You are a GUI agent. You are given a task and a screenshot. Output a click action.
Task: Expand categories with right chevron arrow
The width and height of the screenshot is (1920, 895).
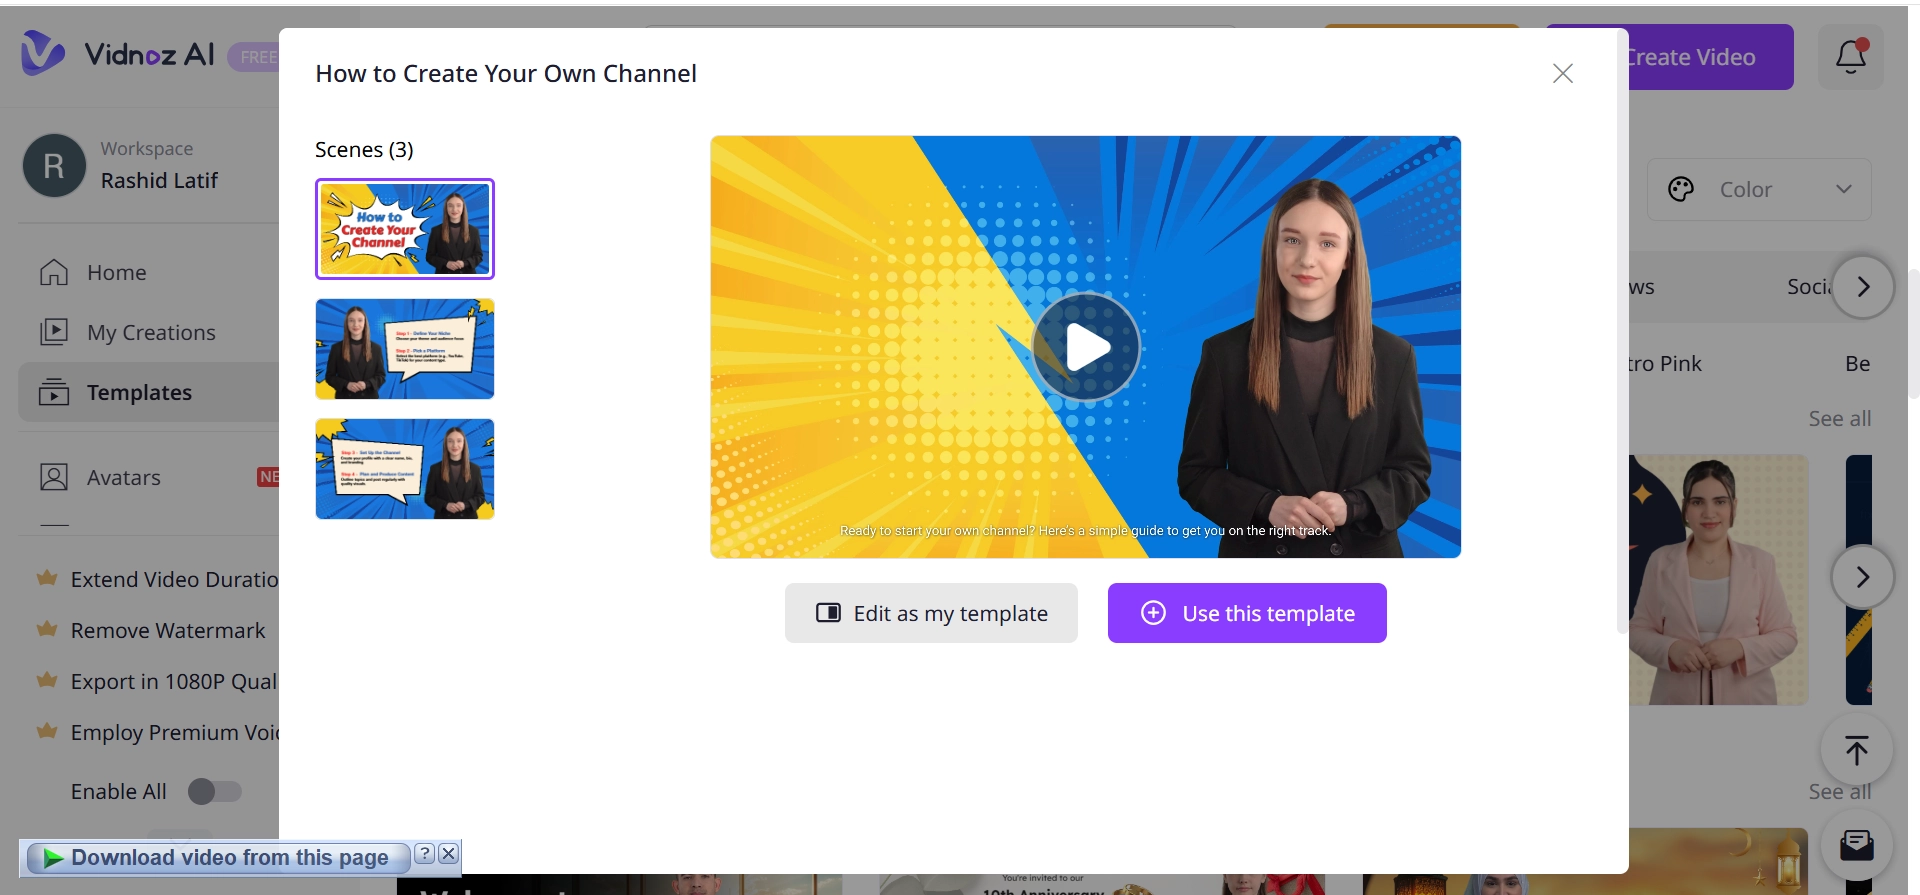tap(1862, 287)
